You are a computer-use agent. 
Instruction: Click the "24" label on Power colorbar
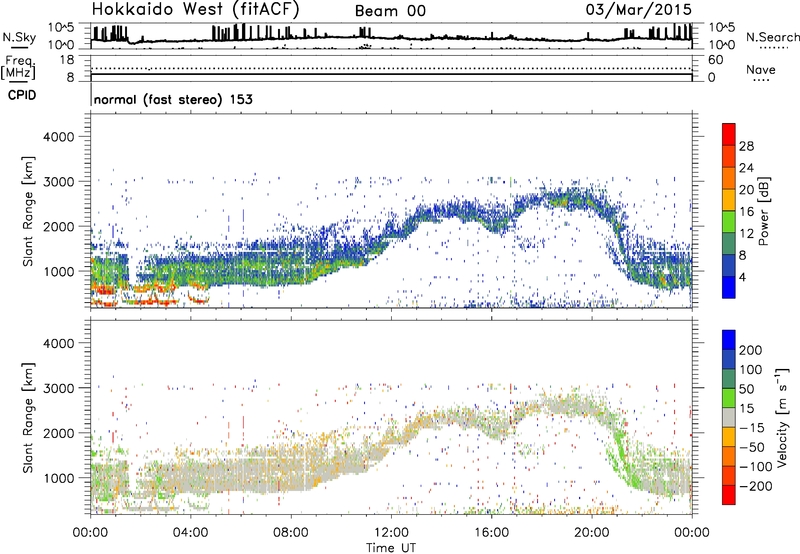(746, 168)
